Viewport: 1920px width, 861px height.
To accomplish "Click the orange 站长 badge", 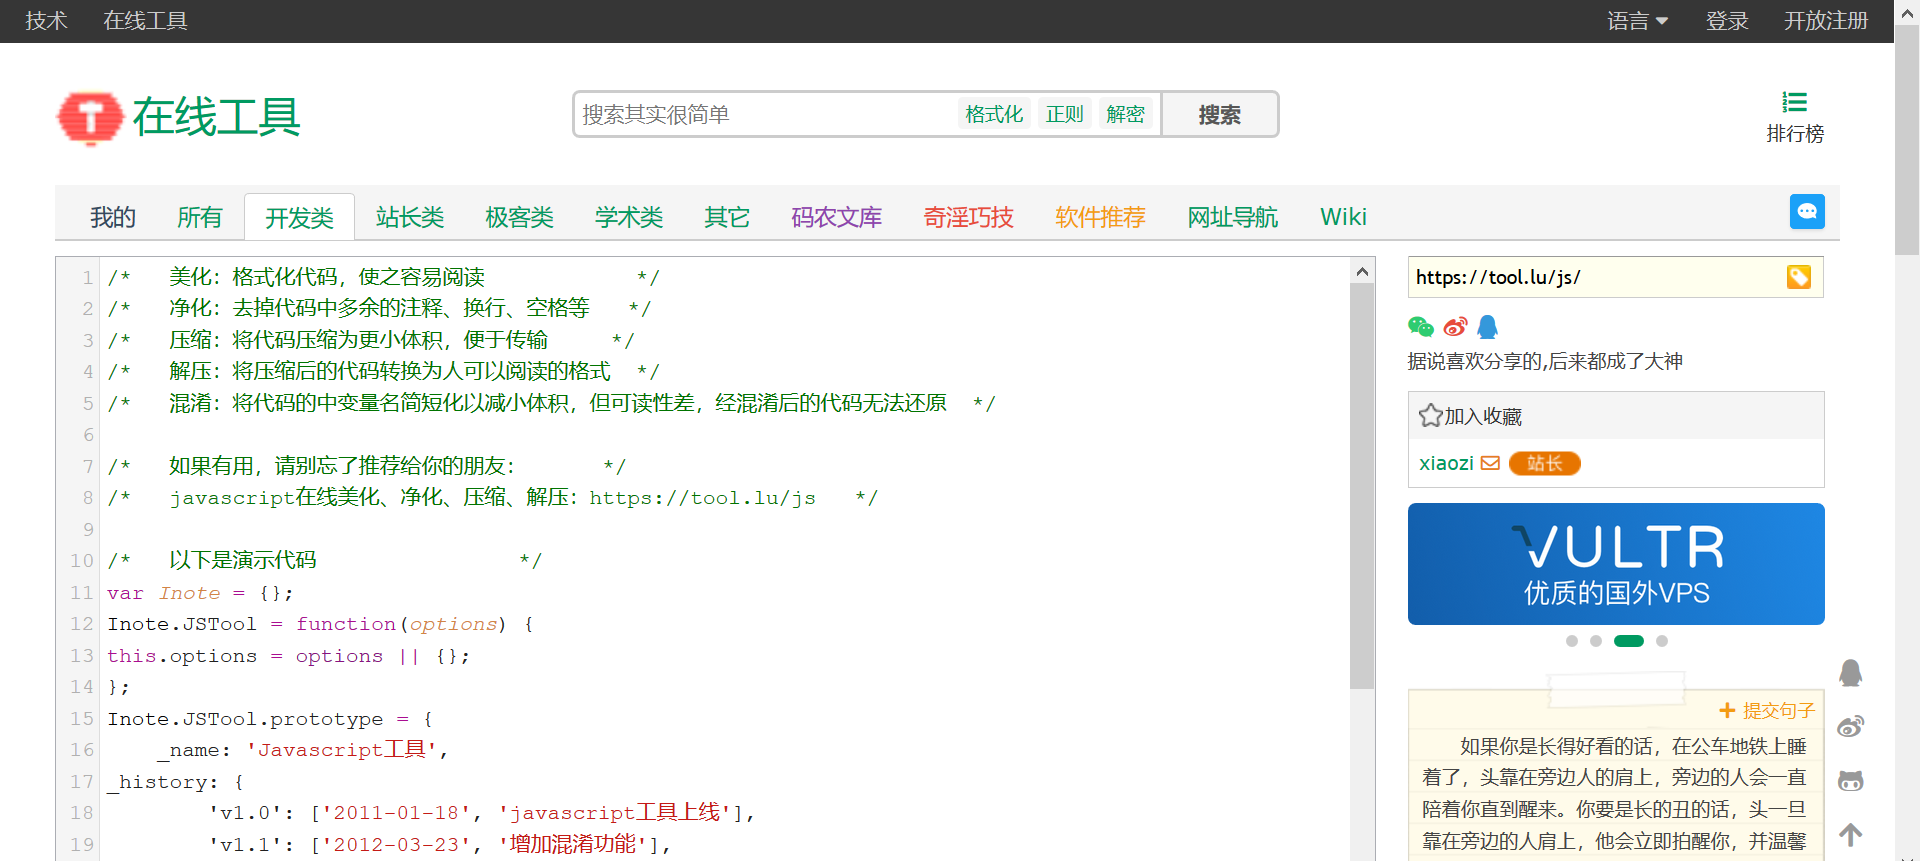I will pyautogui.click(x=1544, y=463).
